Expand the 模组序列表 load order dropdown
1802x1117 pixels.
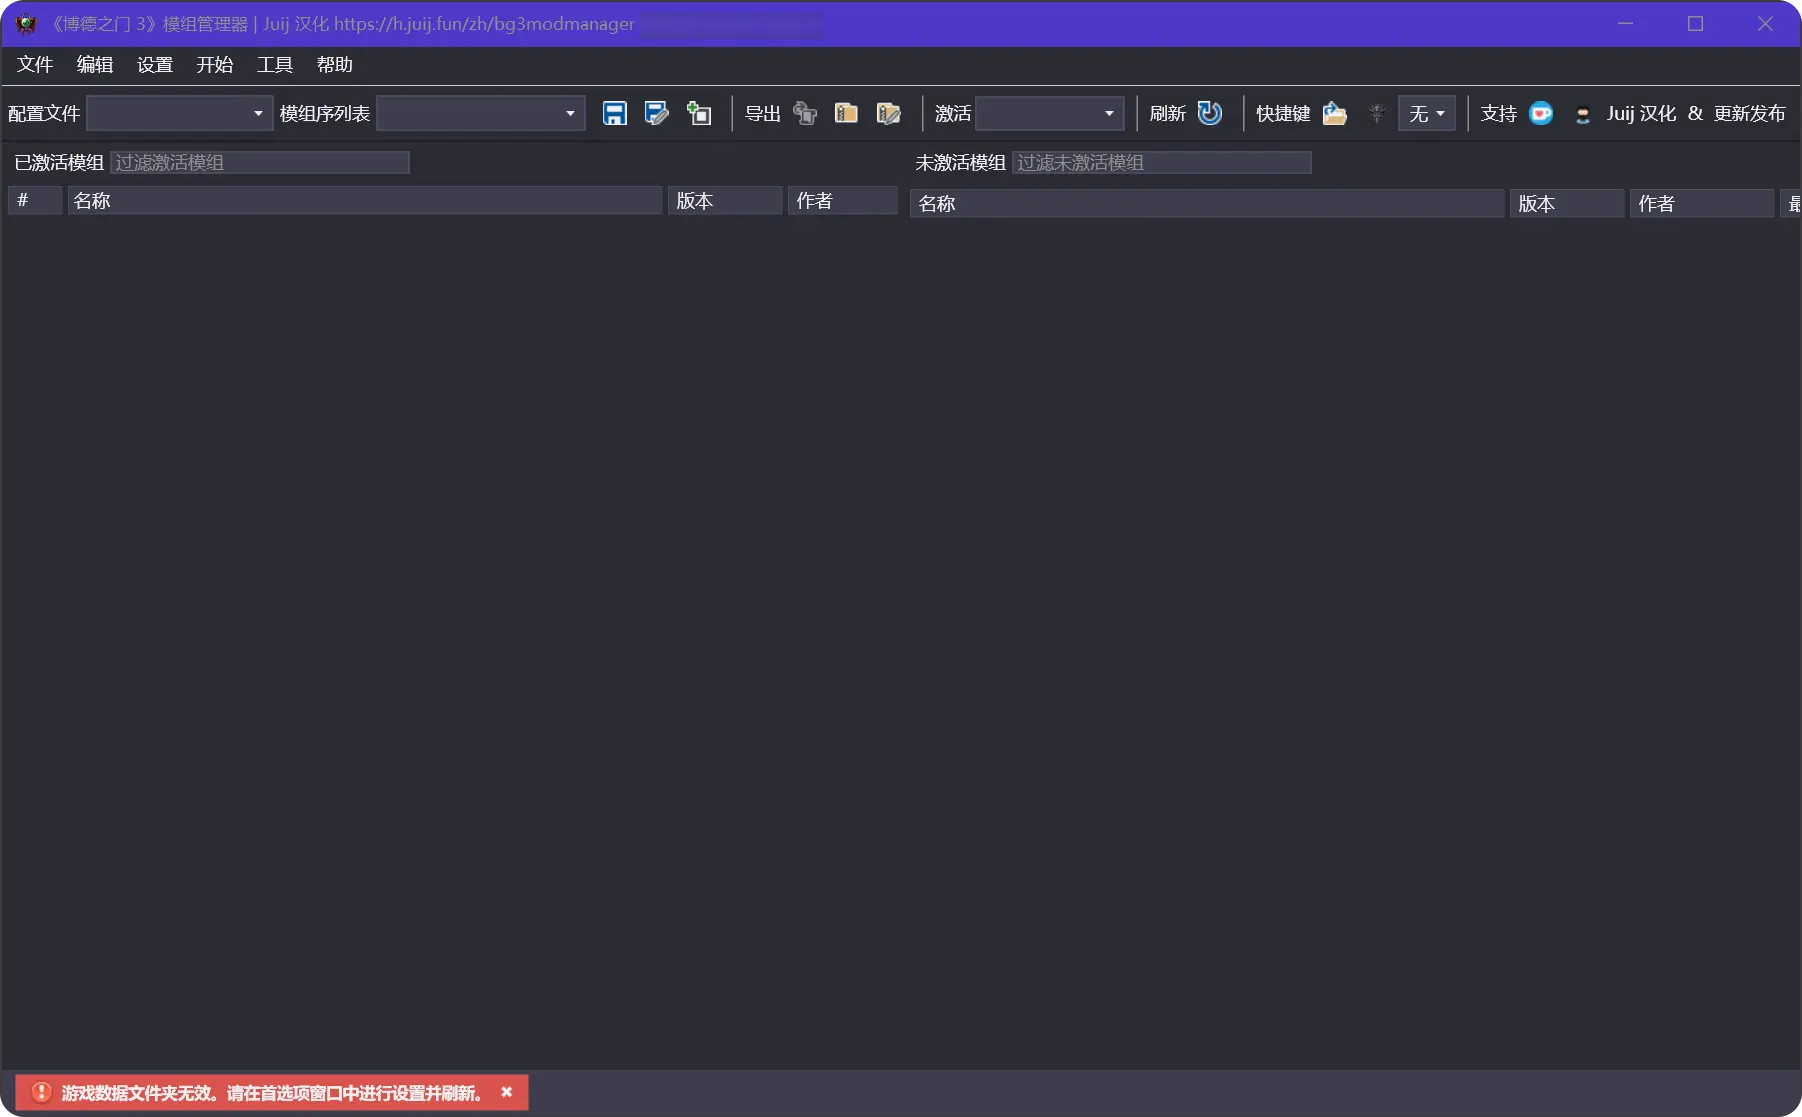(x=480, y=113)
